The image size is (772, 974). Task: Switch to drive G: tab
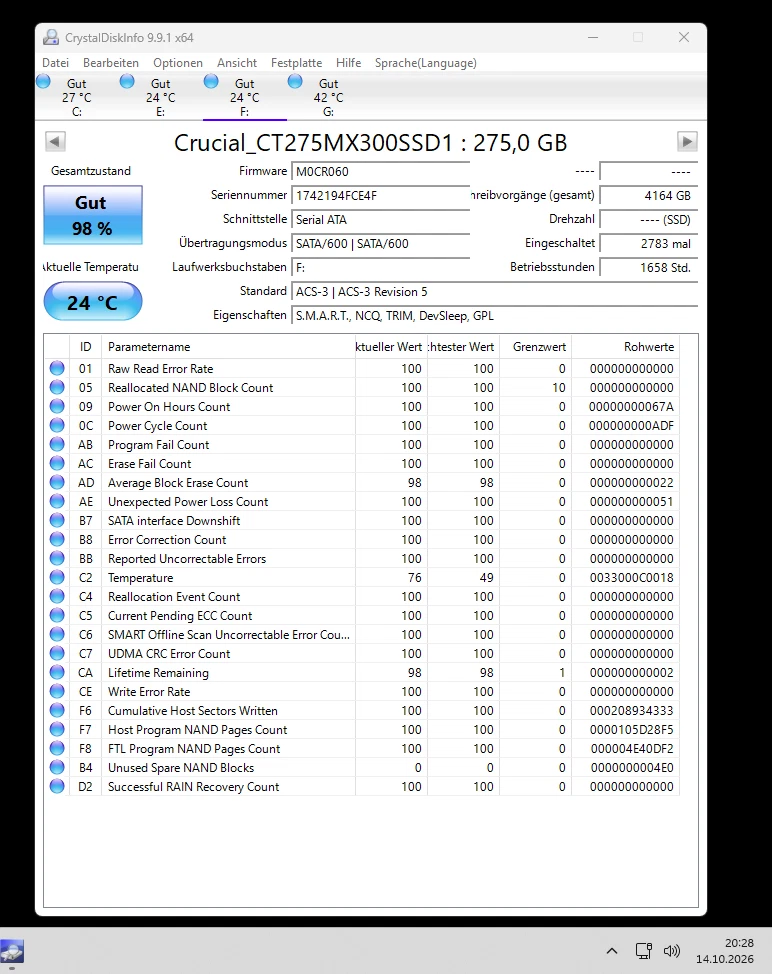point(329,97)
